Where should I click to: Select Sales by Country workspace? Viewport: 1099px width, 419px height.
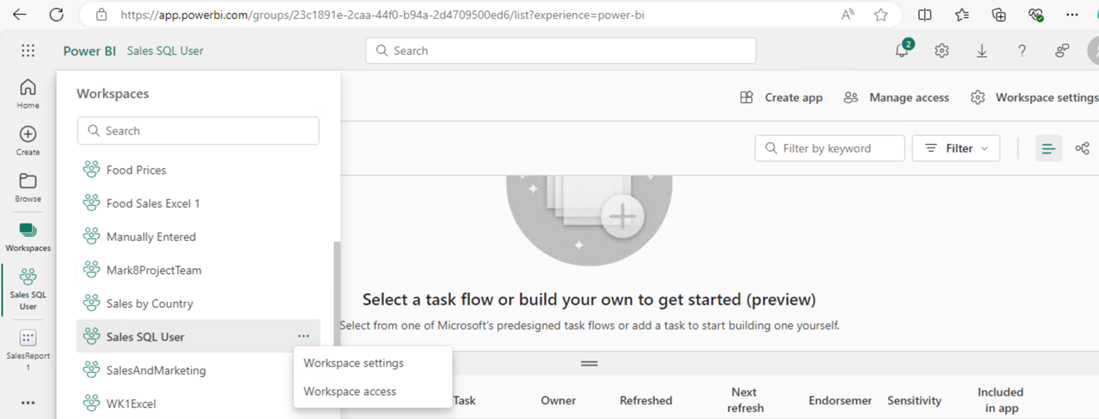198,303
